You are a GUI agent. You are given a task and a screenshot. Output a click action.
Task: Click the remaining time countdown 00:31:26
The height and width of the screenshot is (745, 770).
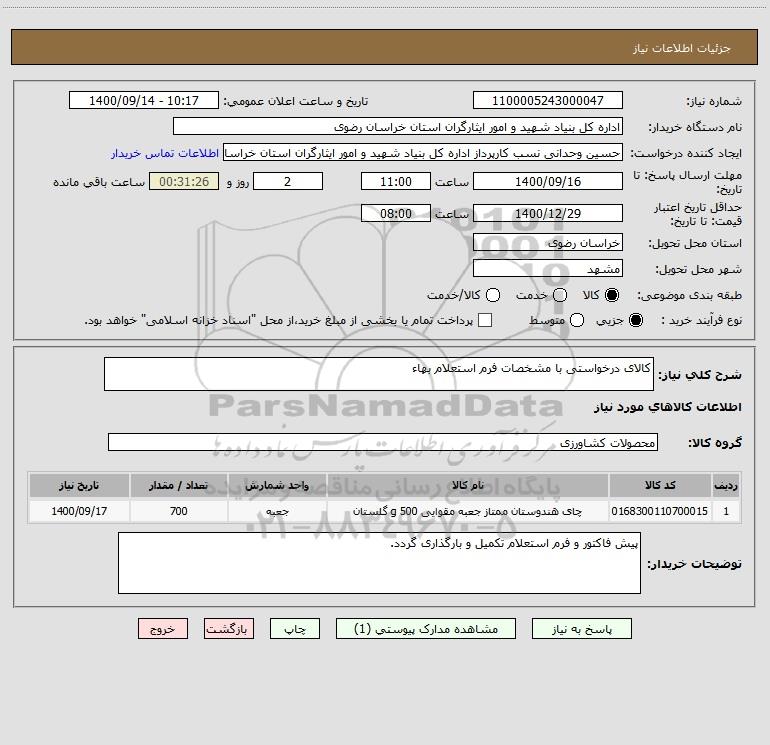tap(184, 181)
